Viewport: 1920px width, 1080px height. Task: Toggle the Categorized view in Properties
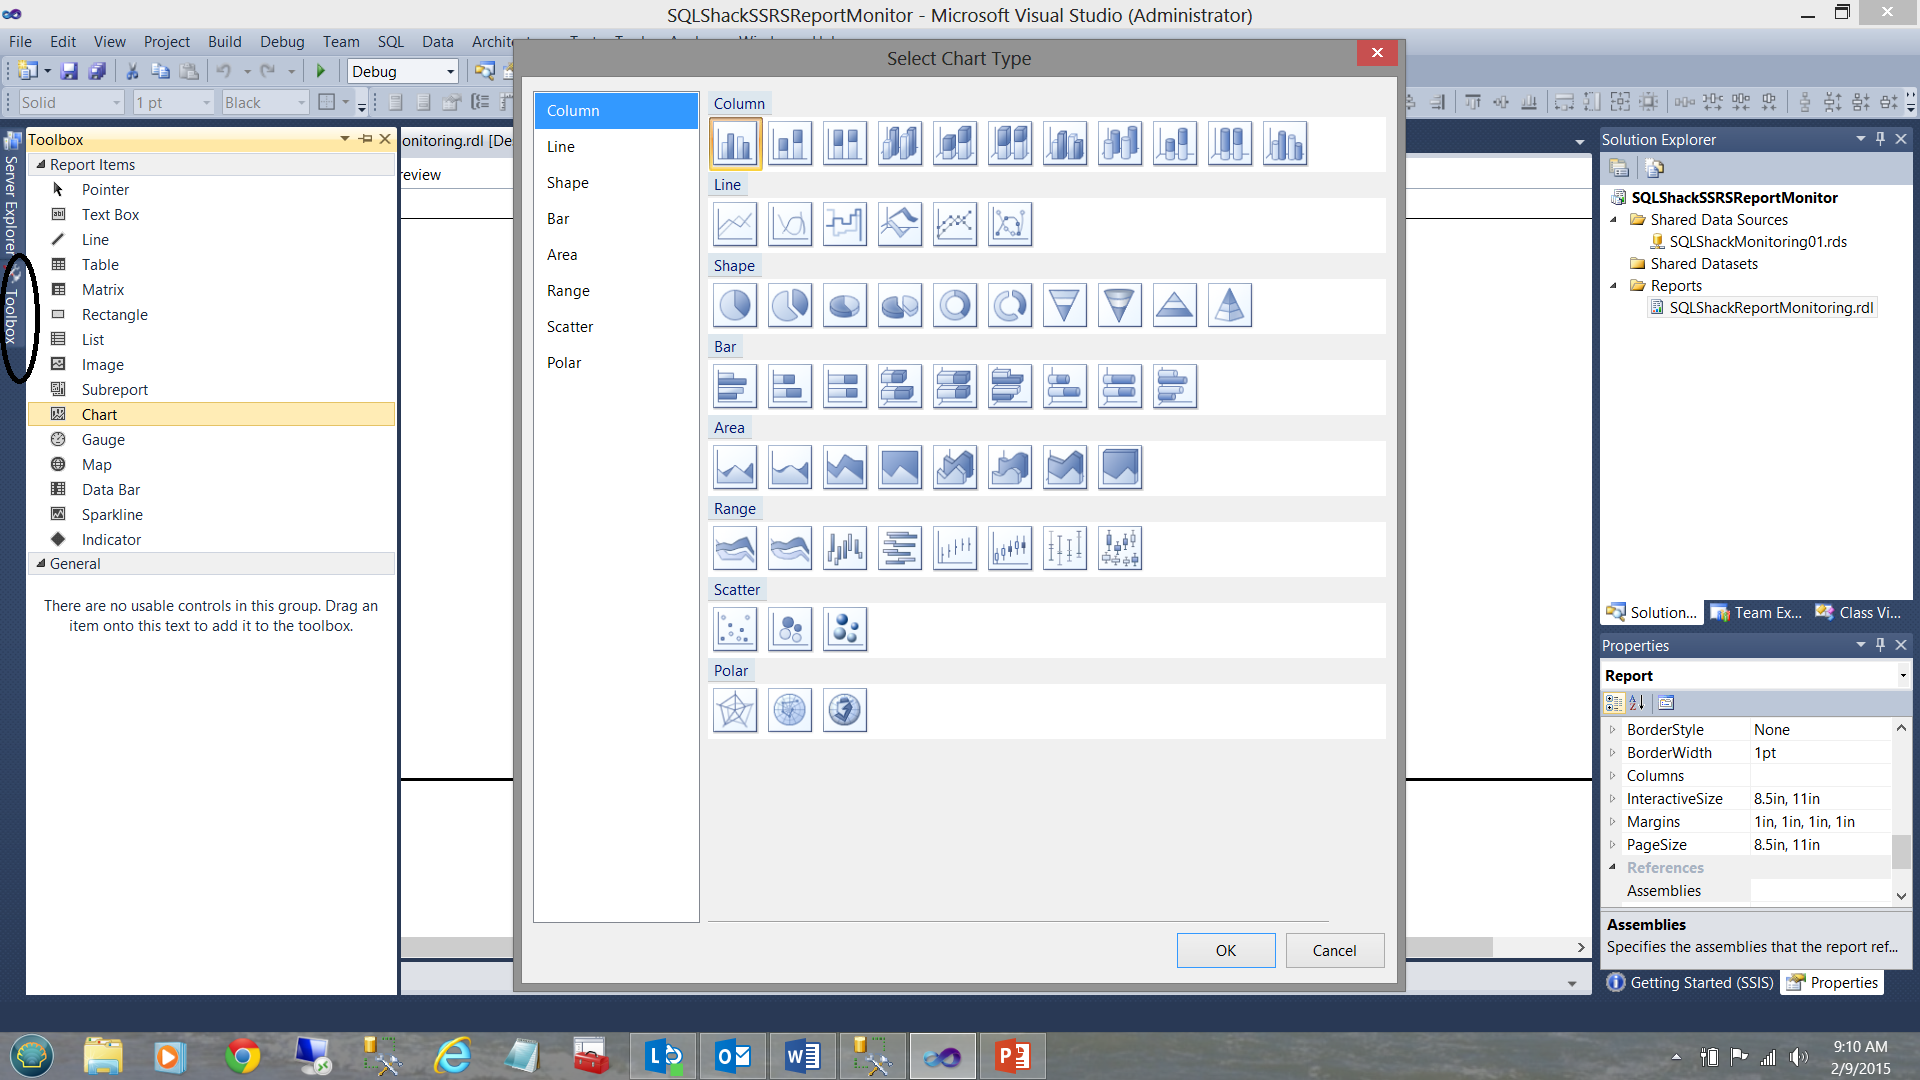click(1614, 703)
